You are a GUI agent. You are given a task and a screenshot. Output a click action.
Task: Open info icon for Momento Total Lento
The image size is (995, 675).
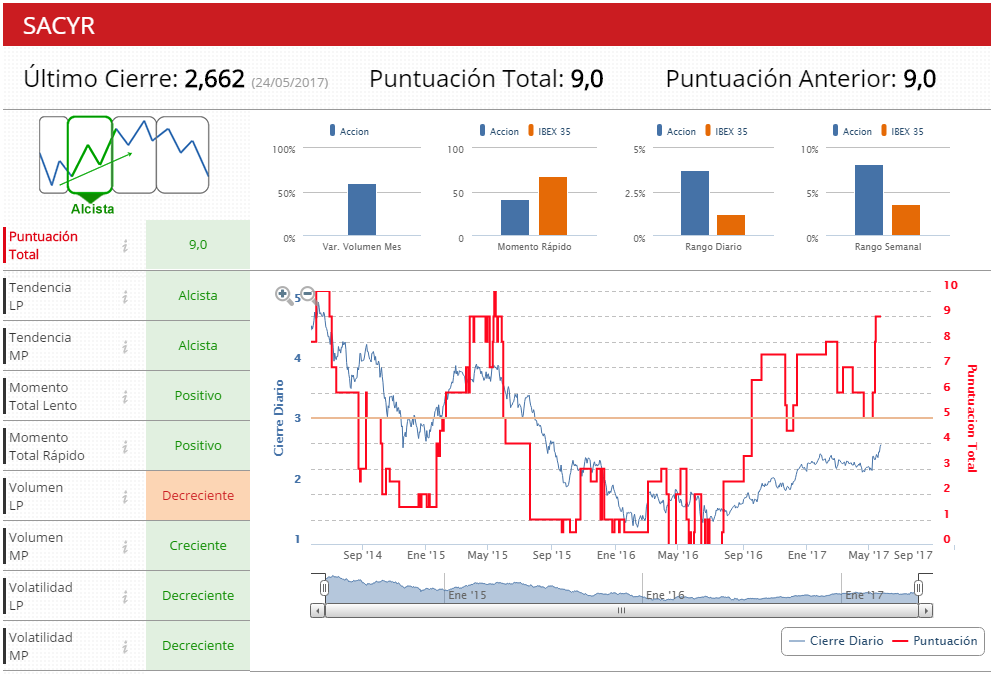coord(125,396)
